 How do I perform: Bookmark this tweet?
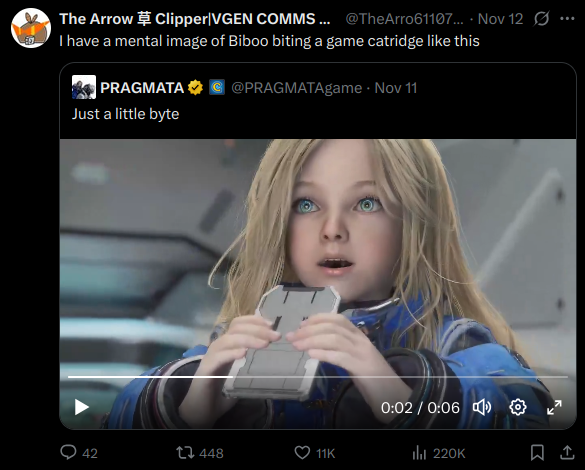tap(537, 452)
